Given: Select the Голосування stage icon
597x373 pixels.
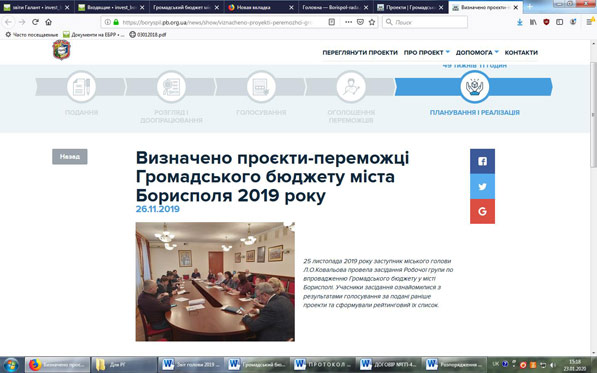Looking at the screenshot, I should pyautogui.click(x=261, y=87).
